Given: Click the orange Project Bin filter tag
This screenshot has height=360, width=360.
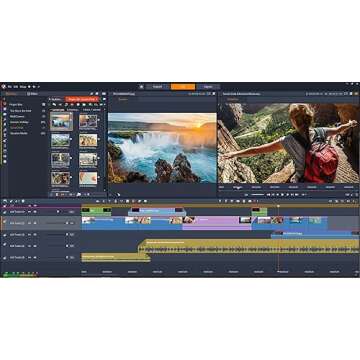Looking at the screenshot, I should (x=82, y=99).
